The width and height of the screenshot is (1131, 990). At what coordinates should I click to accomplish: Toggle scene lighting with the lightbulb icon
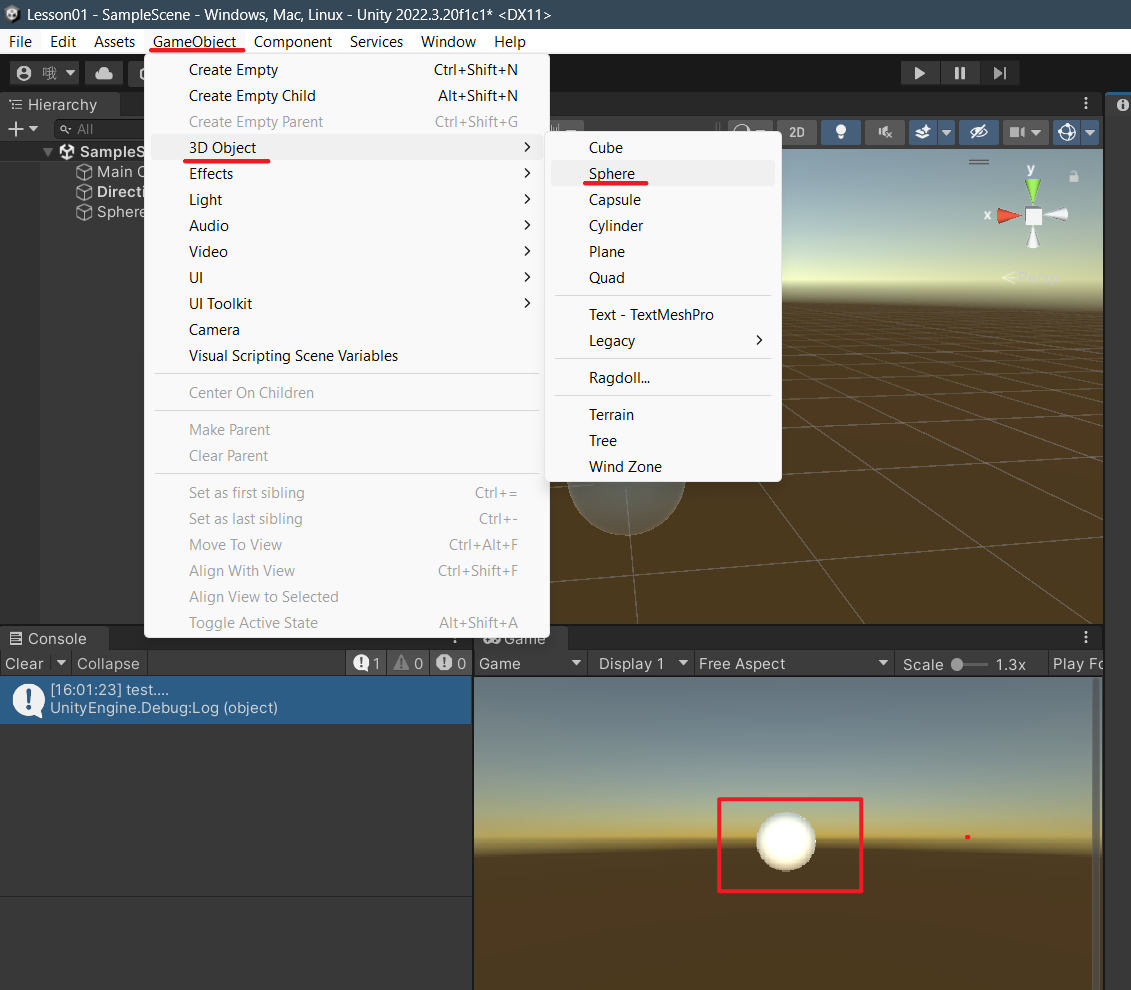click(841, 132)
